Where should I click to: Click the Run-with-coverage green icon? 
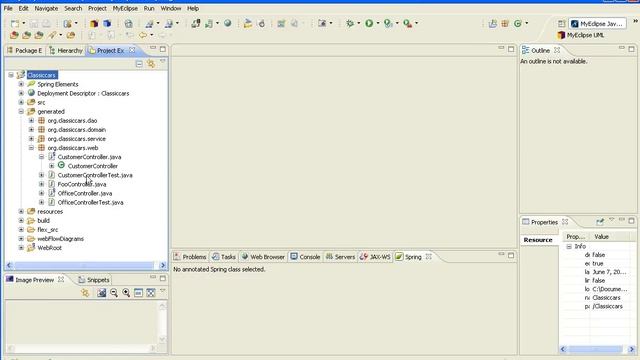point(388,23)
